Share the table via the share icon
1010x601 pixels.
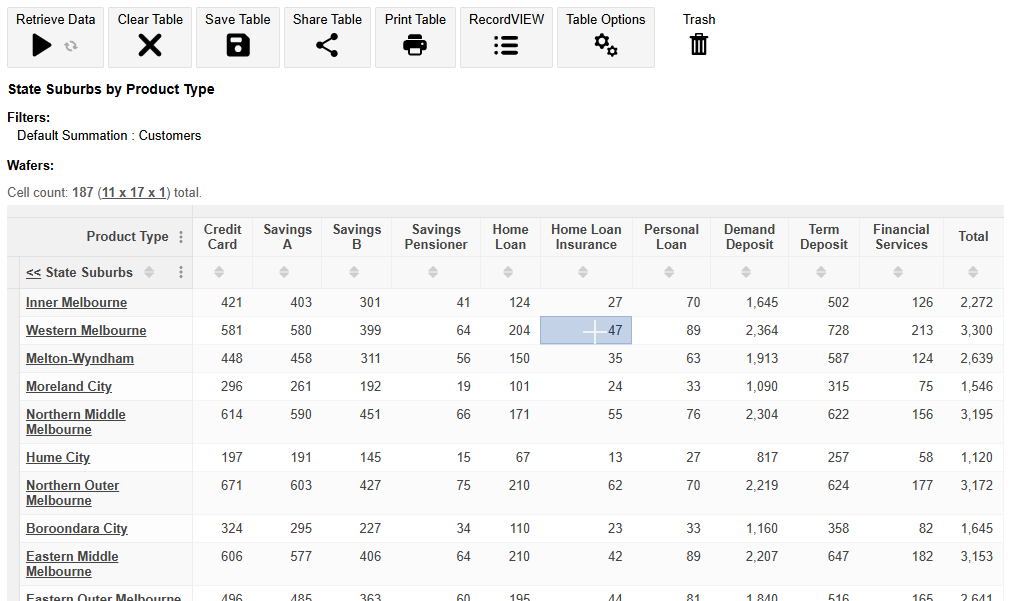pyautogui.click(x=327, y=44)
